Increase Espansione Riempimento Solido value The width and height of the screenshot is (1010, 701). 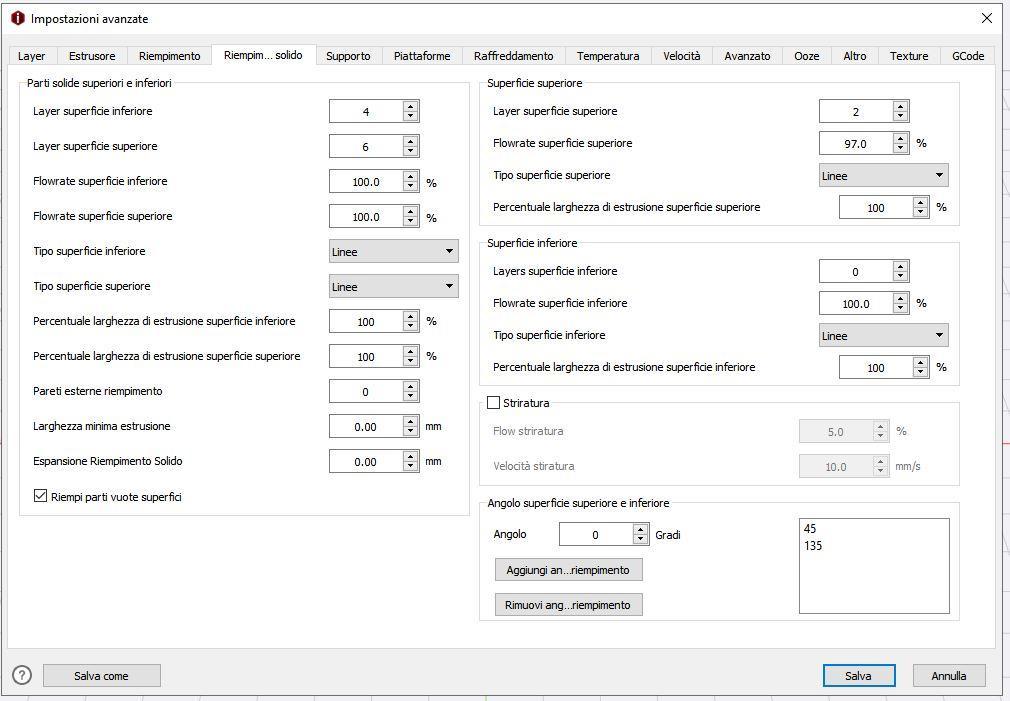pyautogui.click(x=410, y=456)
